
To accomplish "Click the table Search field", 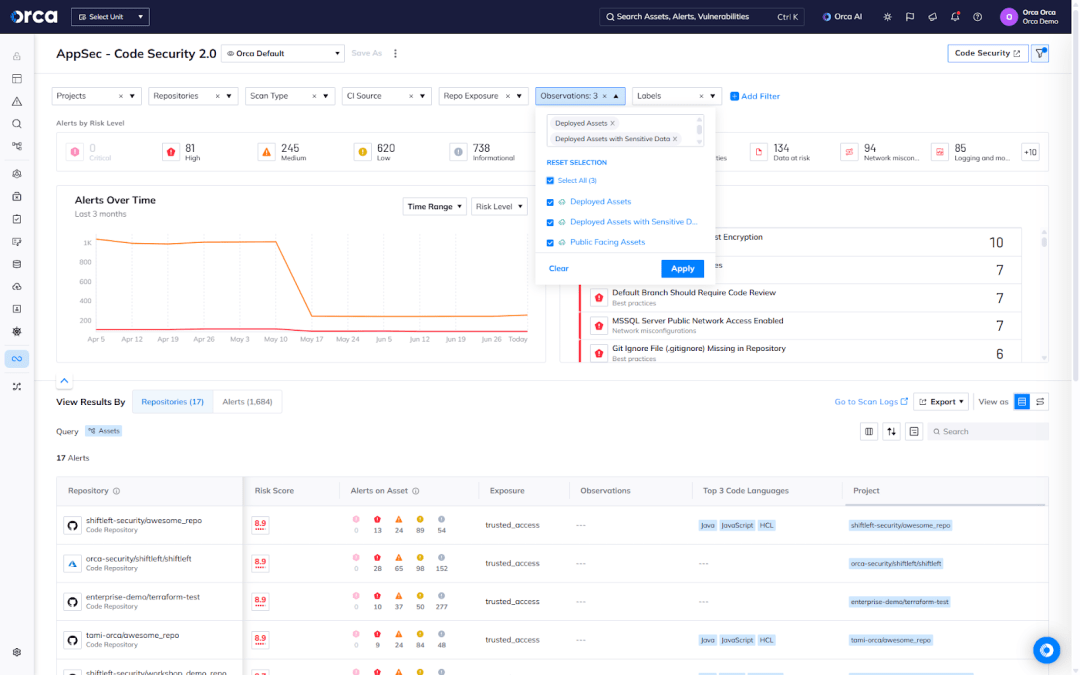I will click(988, 431).
